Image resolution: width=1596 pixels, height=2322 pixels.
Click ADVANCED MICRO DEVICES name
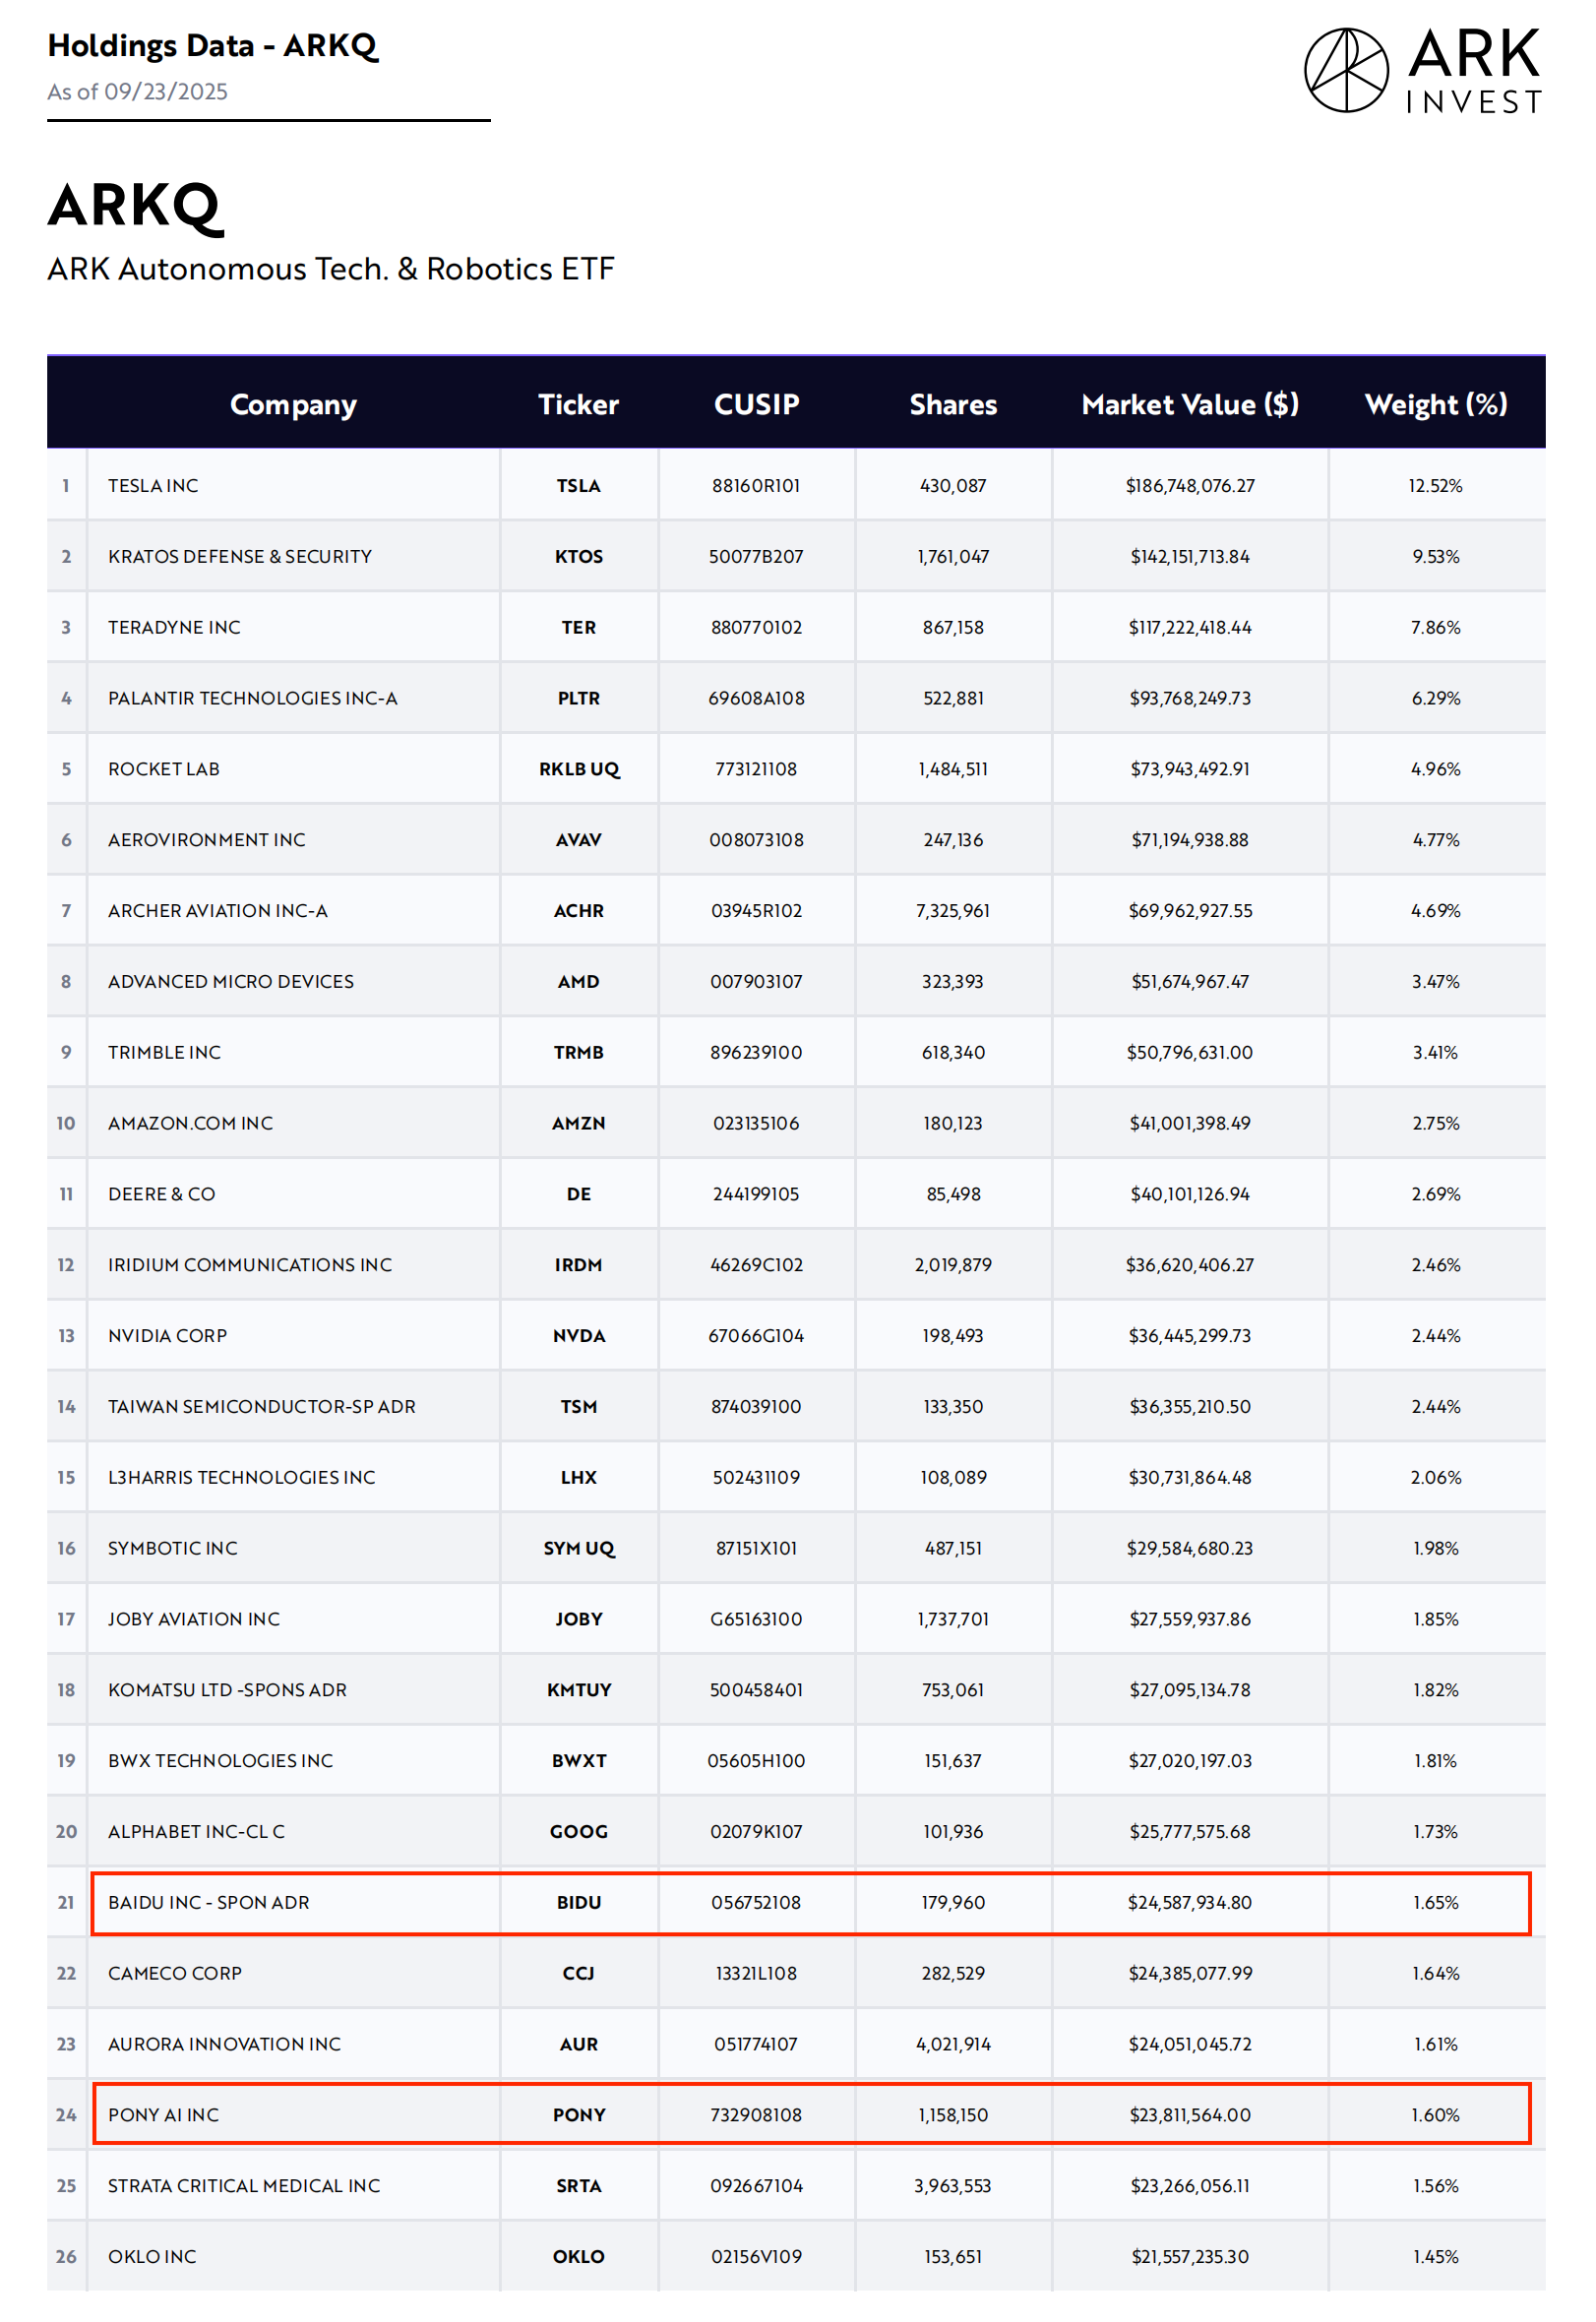tap(231, 983)
